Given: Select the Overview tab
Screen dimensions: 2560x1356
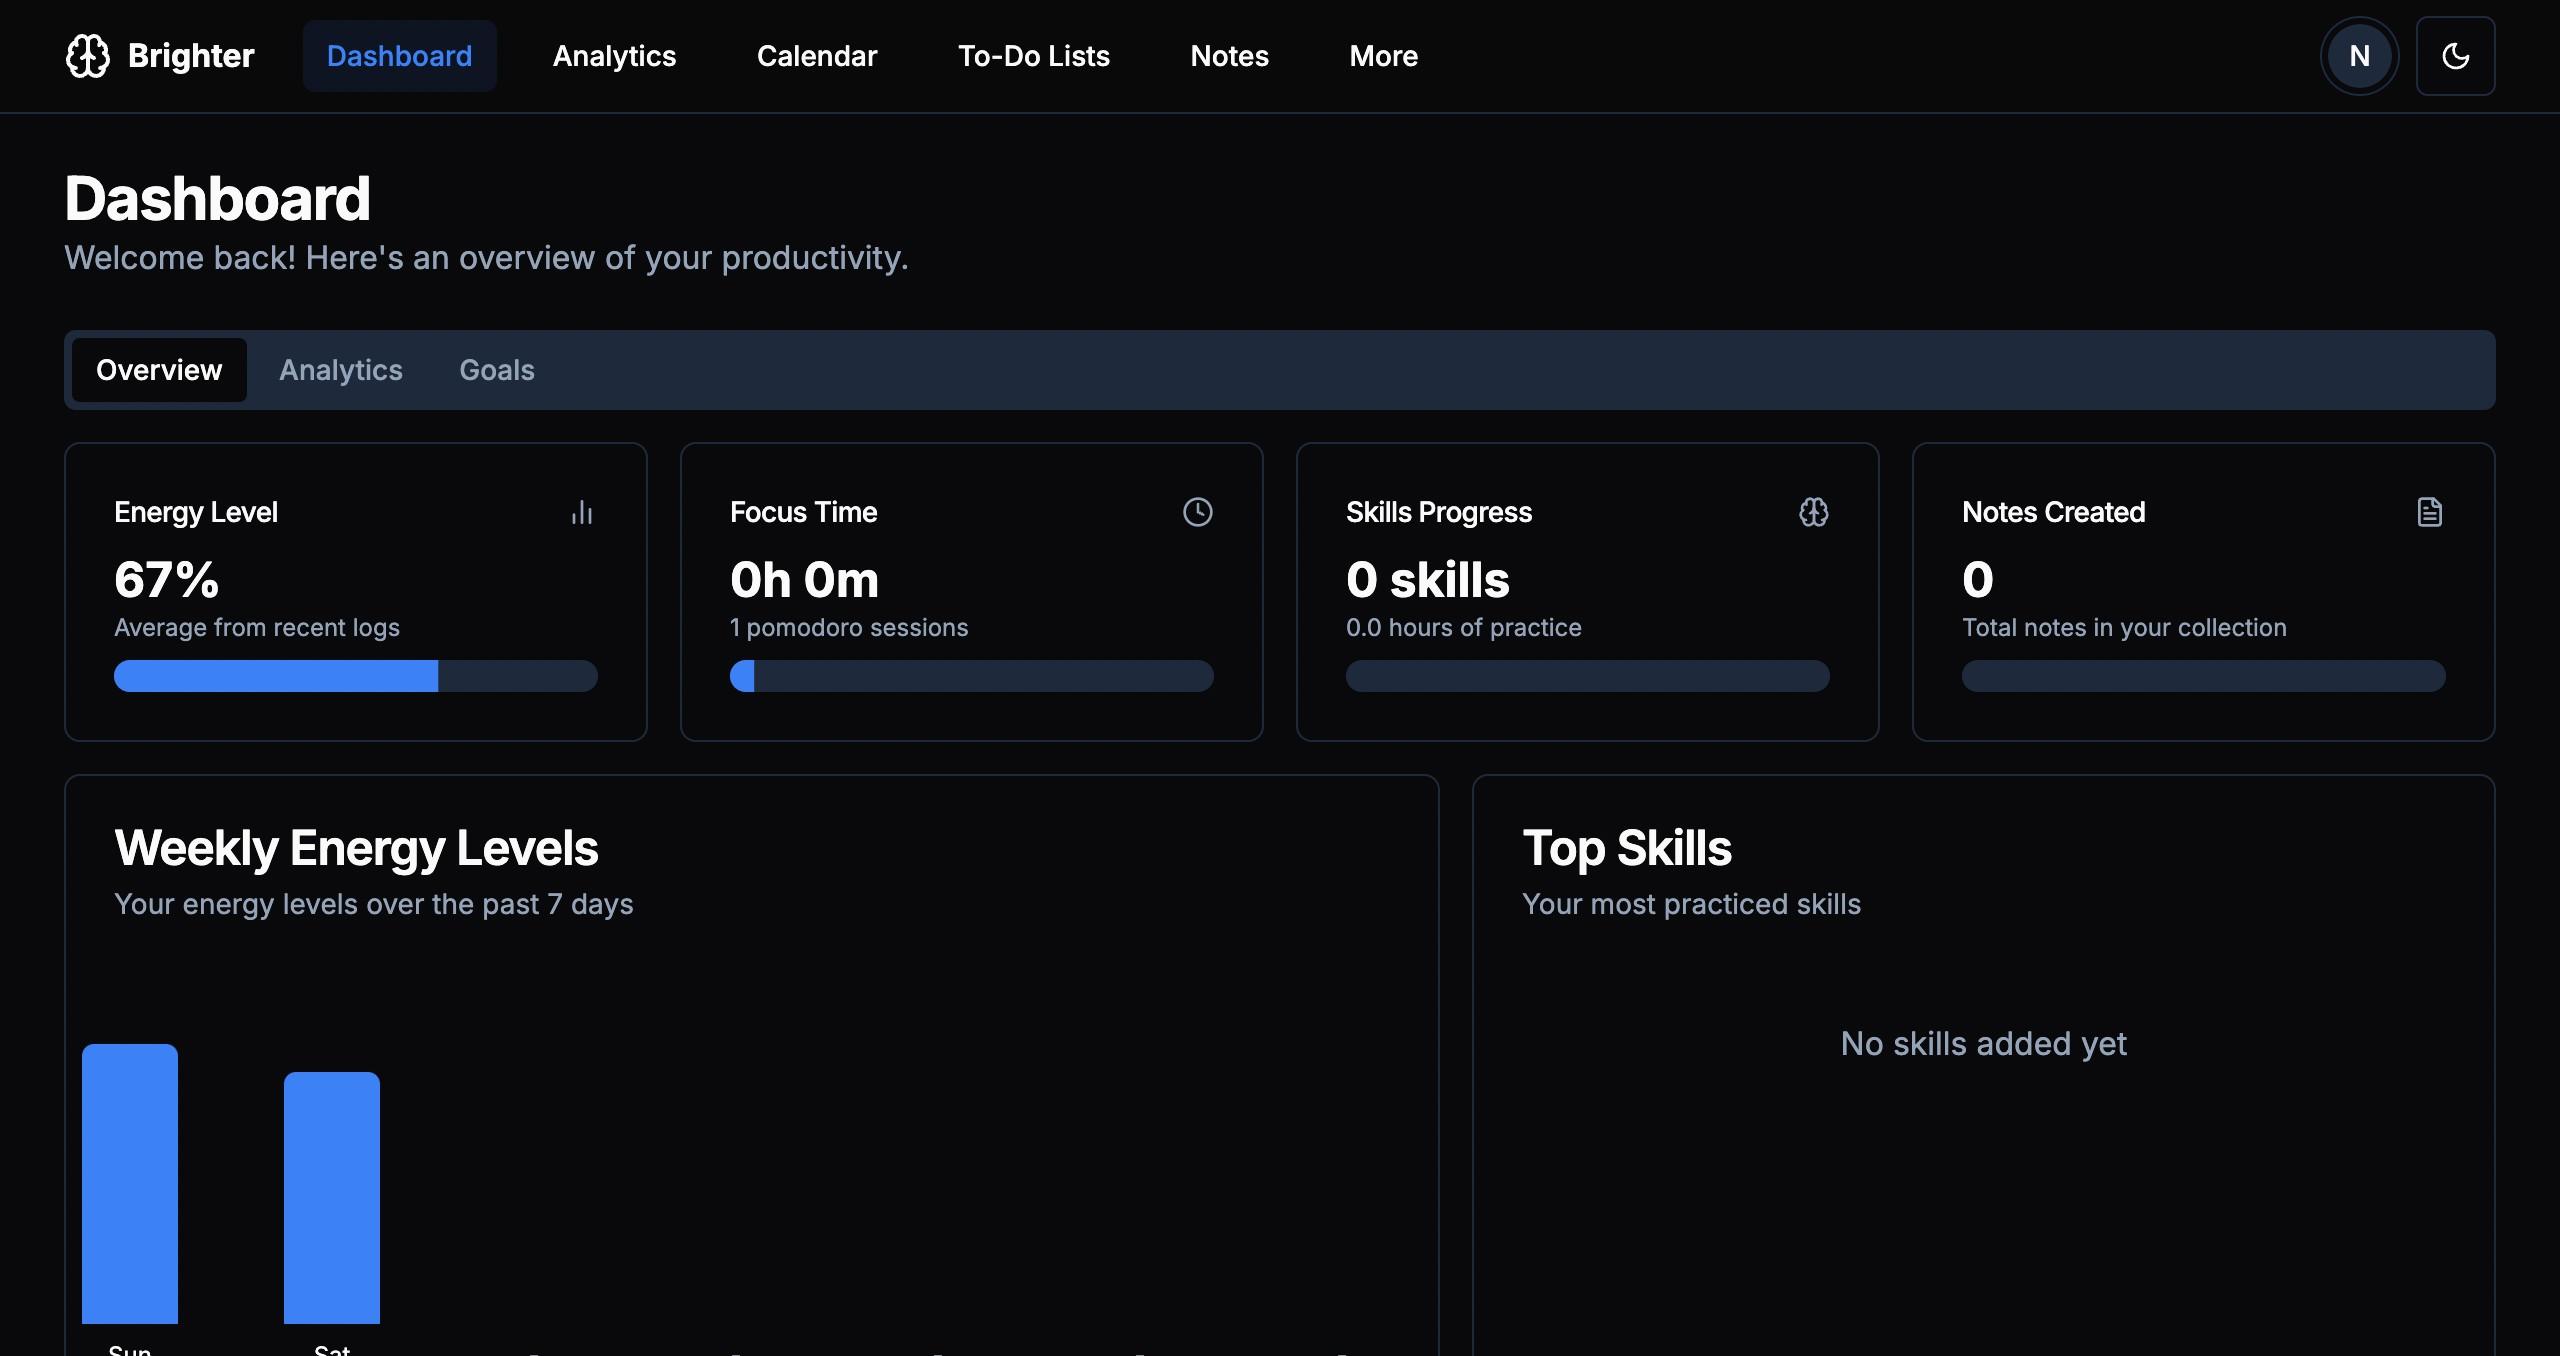Looking at the screenshot, I should point(159,370).
